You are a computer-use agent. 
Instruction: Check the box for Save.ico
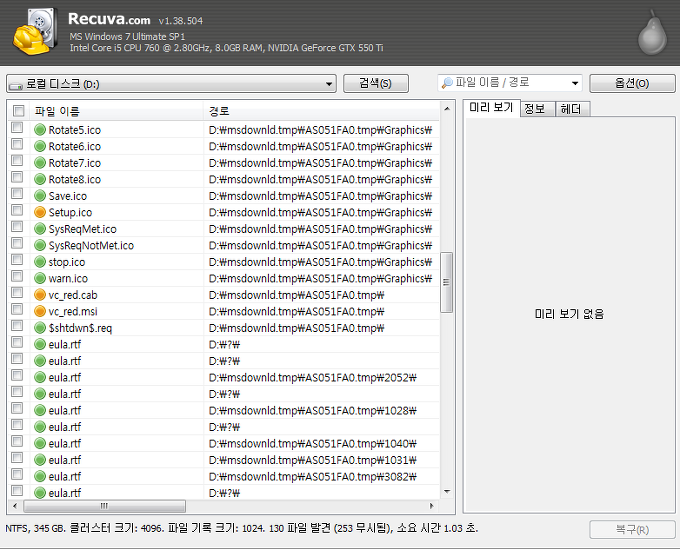point(17,193)
